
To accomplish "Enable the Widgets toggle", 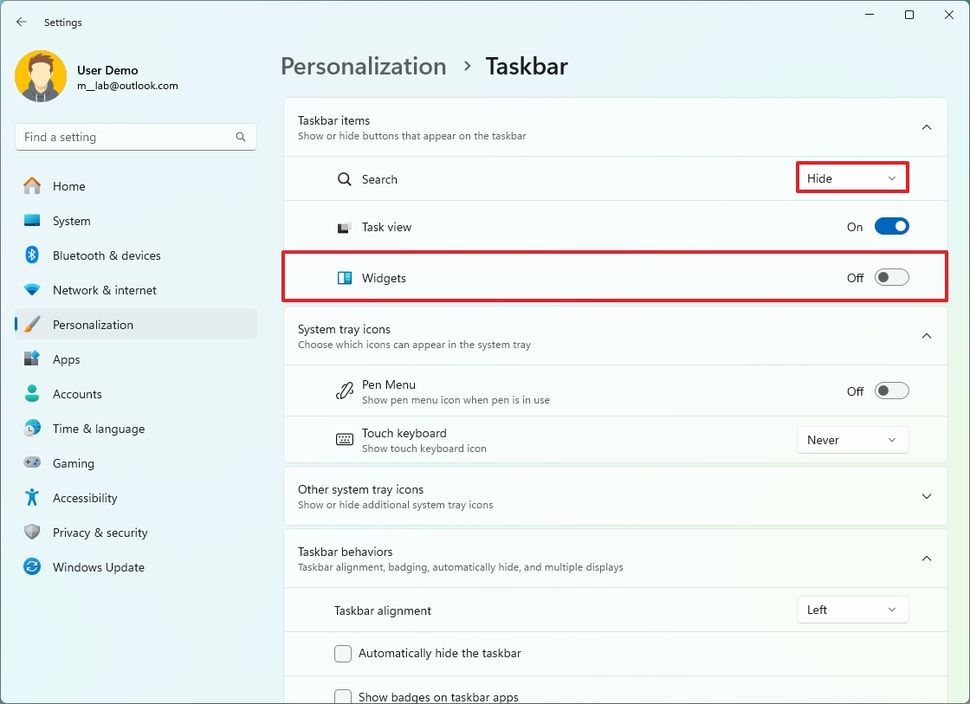I will pyautogui.click(x=890, y=277).
